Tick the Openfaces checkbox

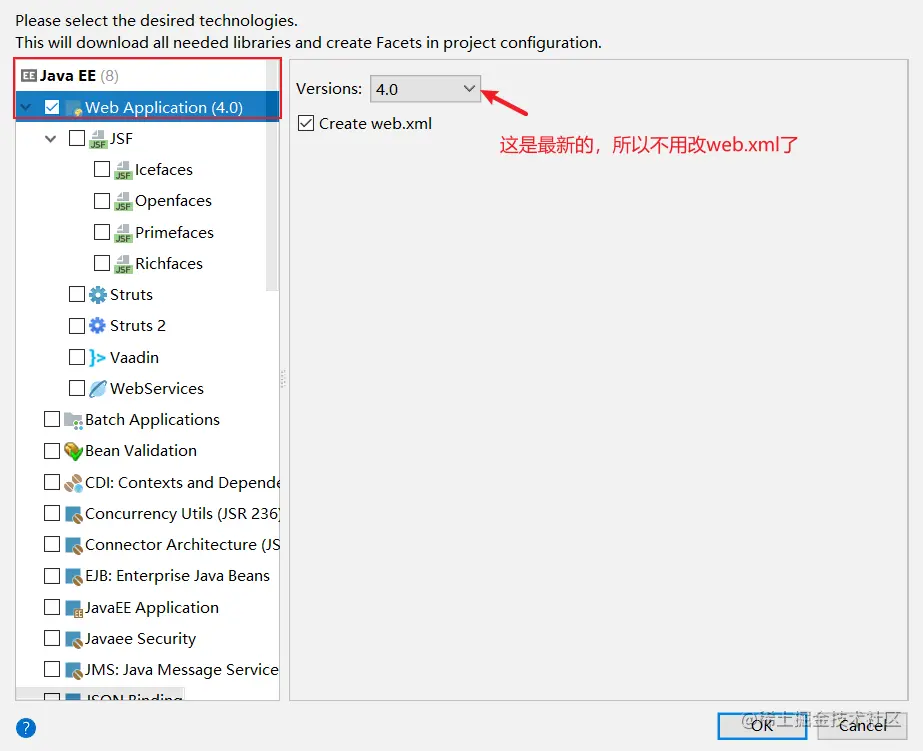pyautogui.click(x=102, y=201)
